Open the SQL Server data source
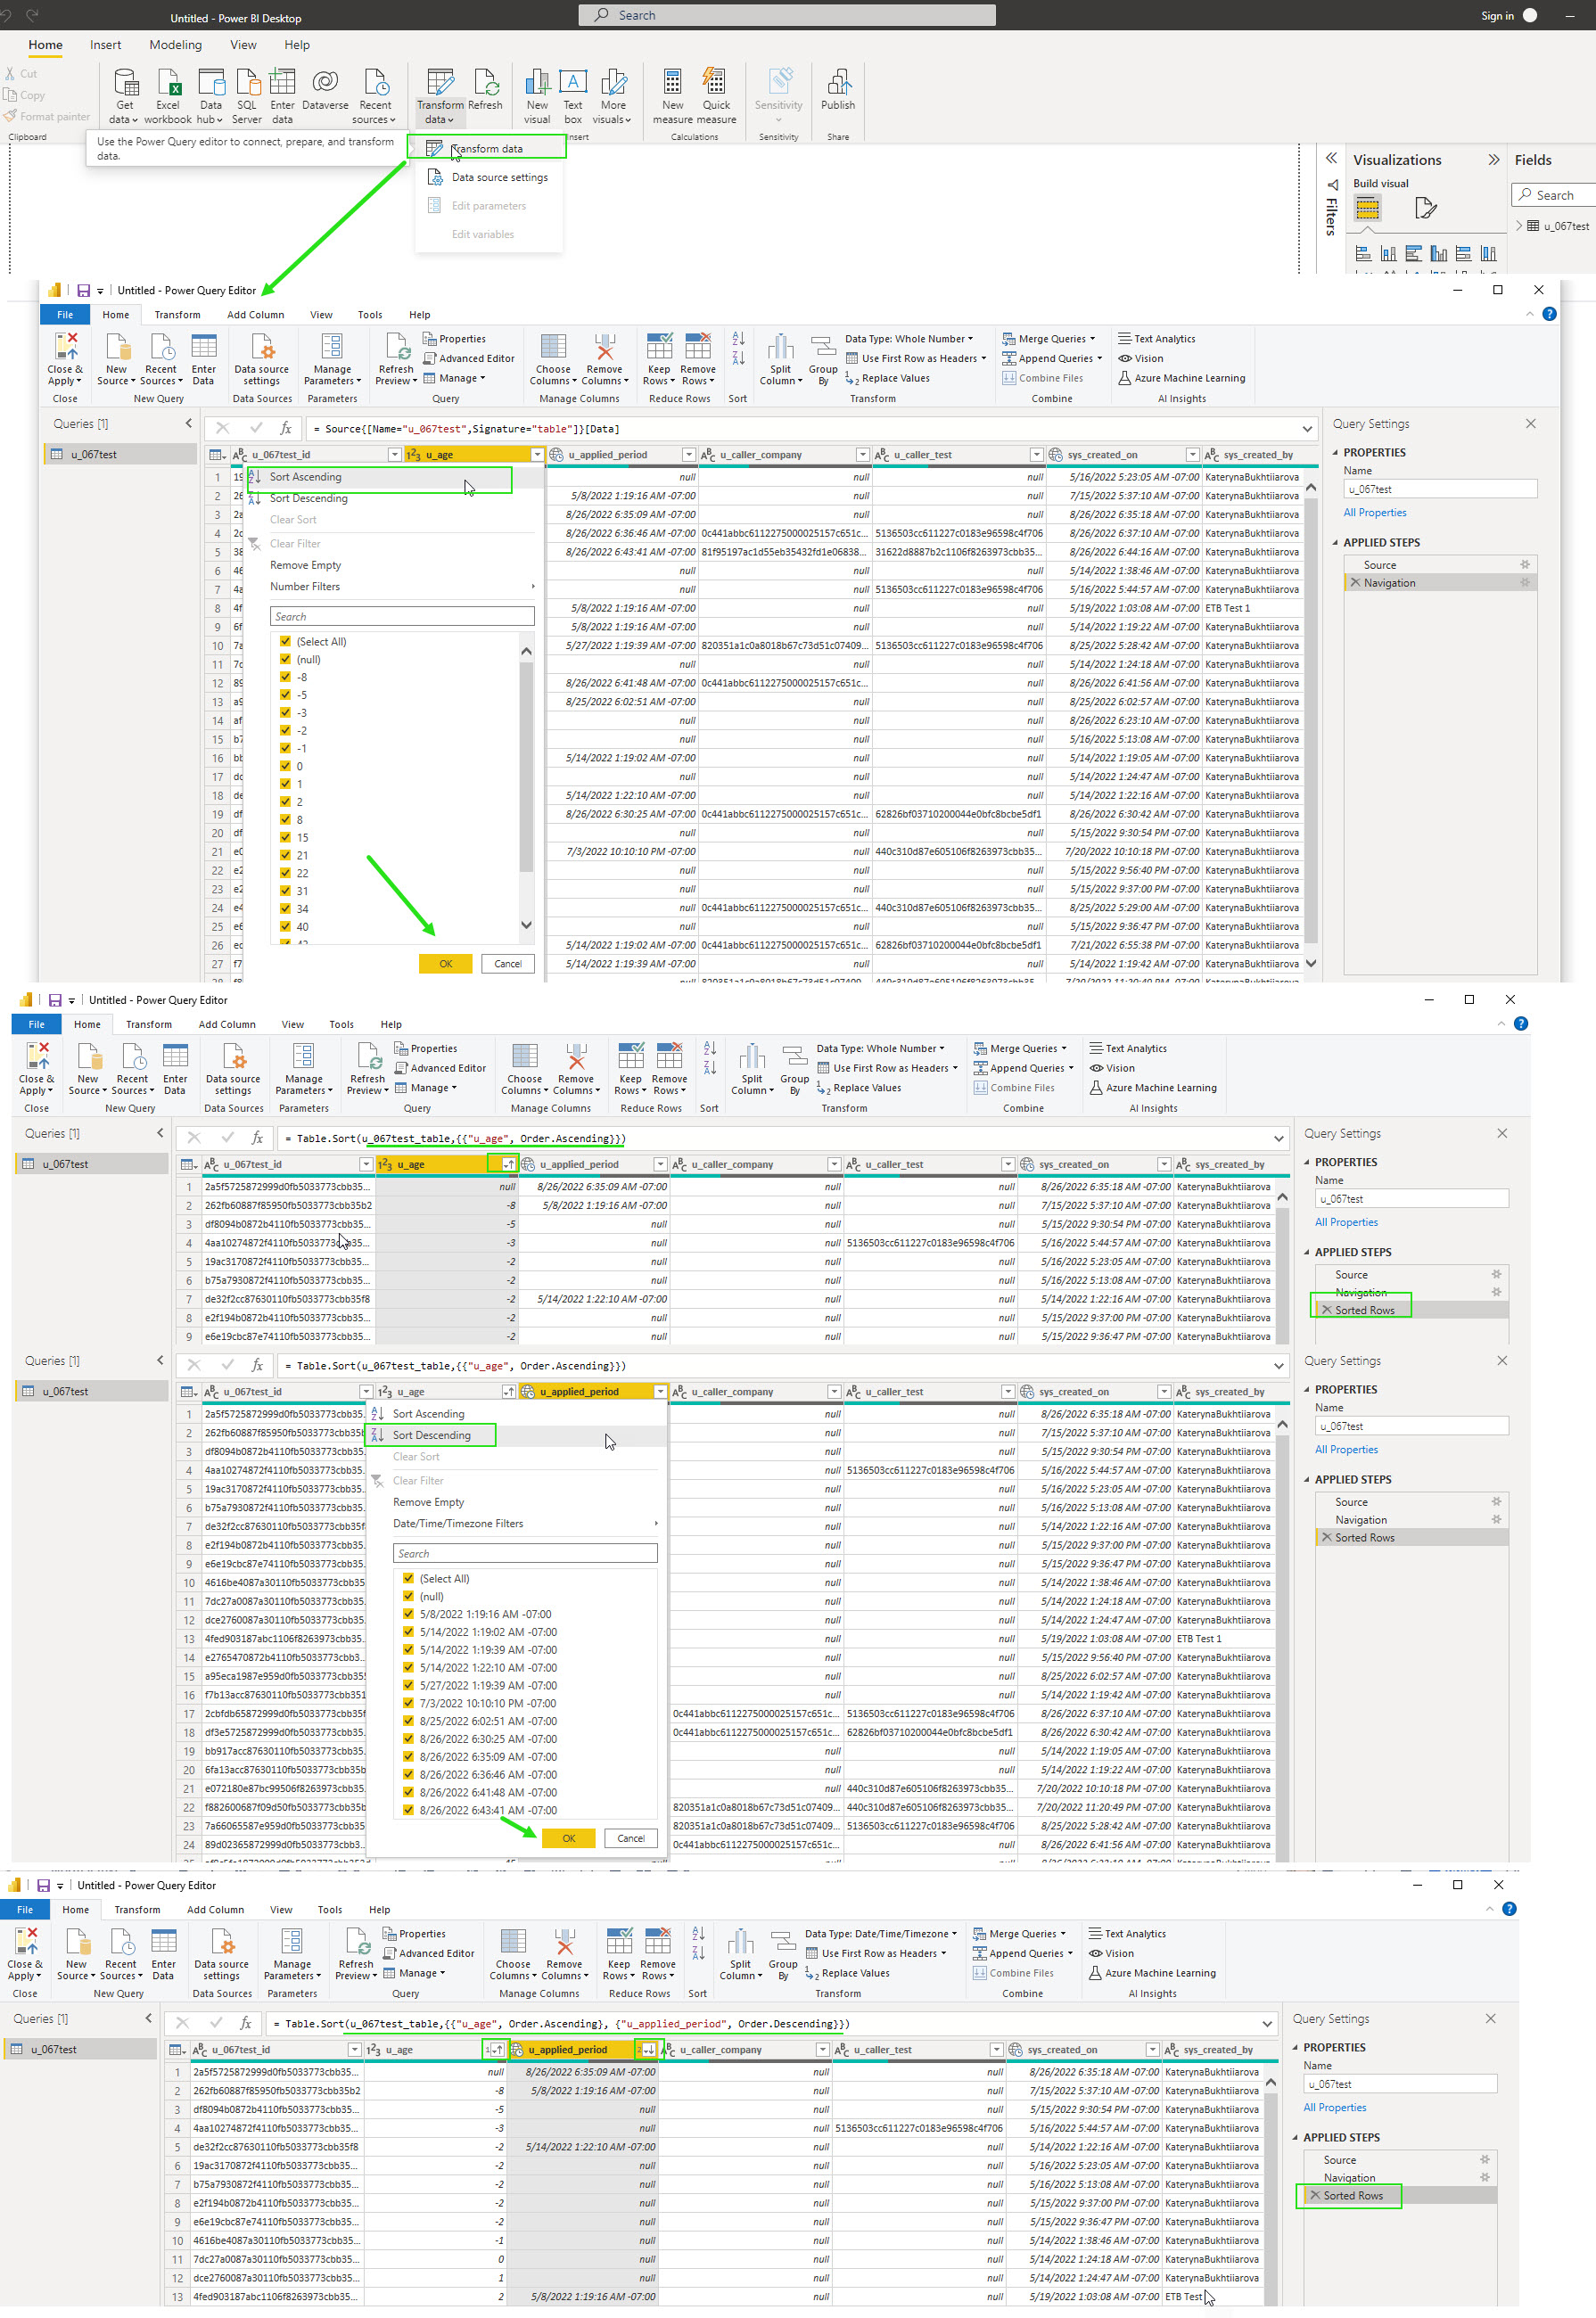Image resolution: width=1596 pixels, height=2318 pixels. click(x=247, y=96)
